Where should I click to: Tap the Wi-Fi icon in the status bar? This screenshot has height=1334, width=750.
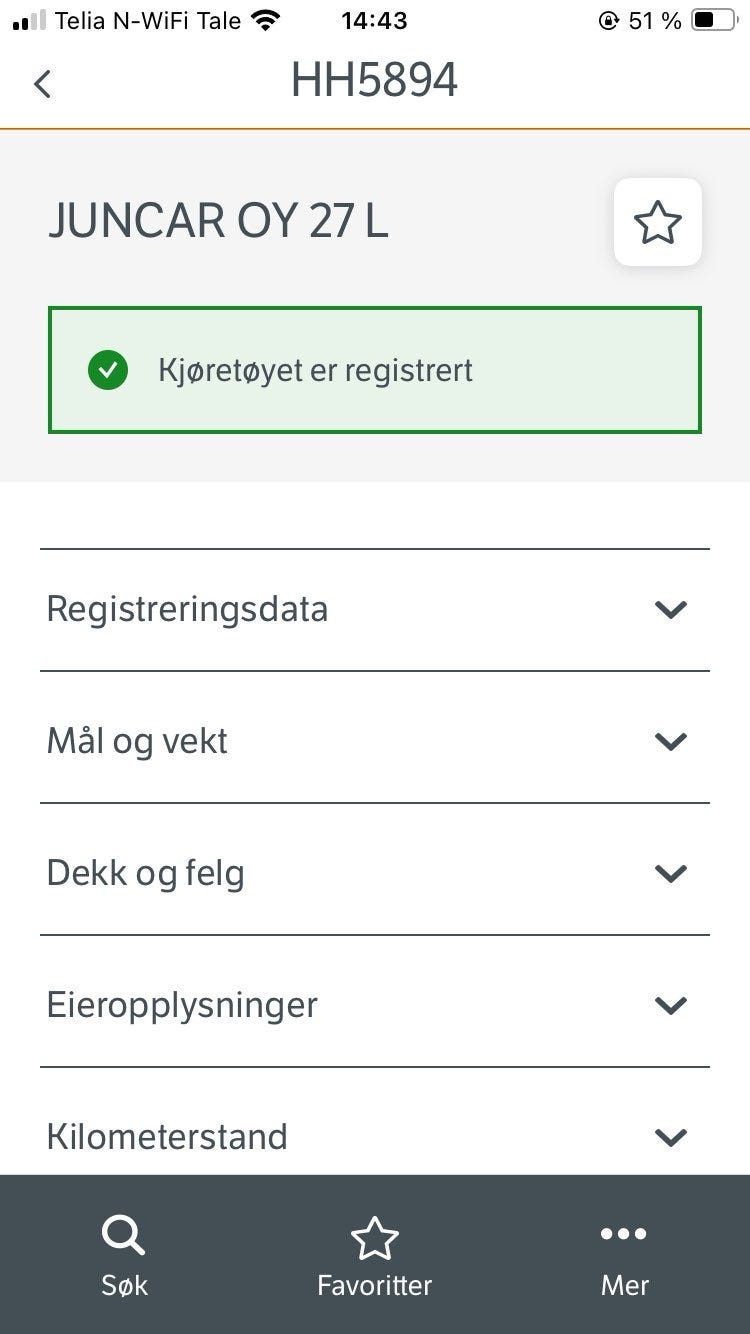(x=266, y=20)
